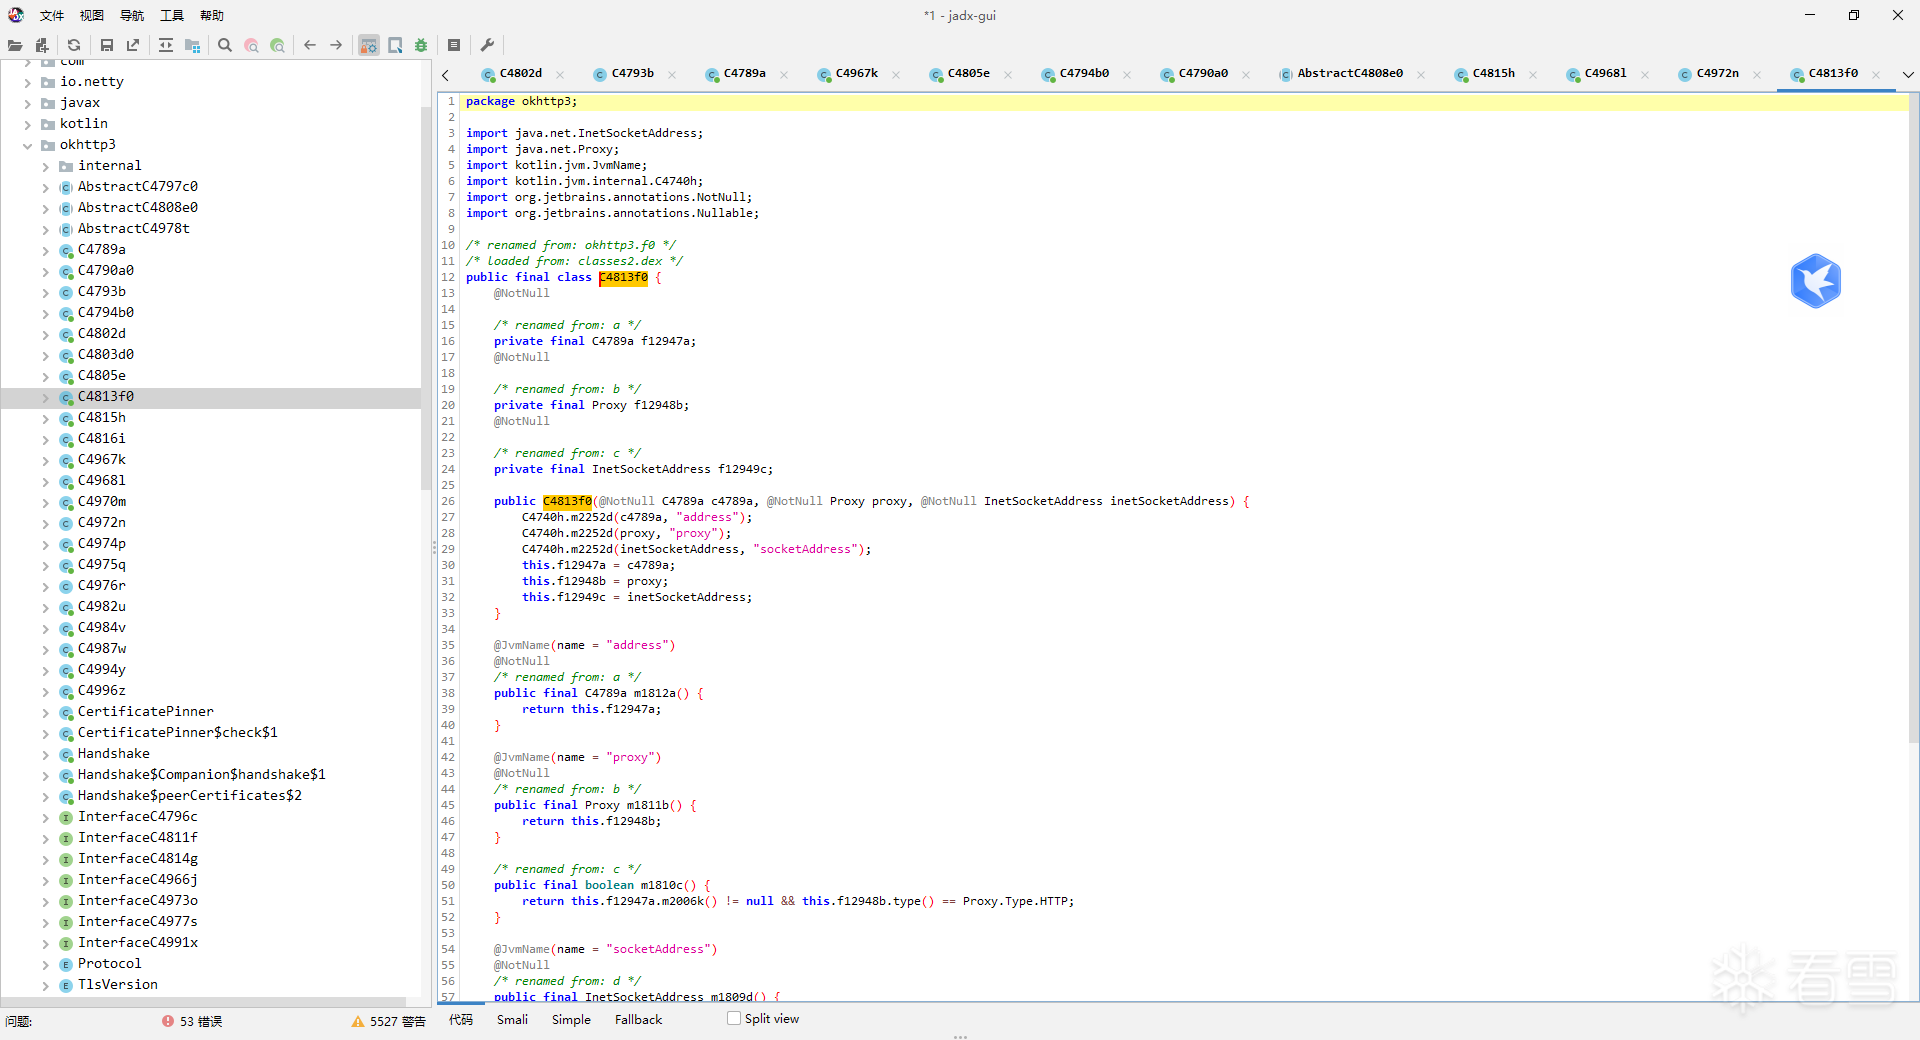The image size is (1920, 1040).
Task: Click the package tree horizontal scrollbar
Action: pyautogui.click(x=205, y=1001)
